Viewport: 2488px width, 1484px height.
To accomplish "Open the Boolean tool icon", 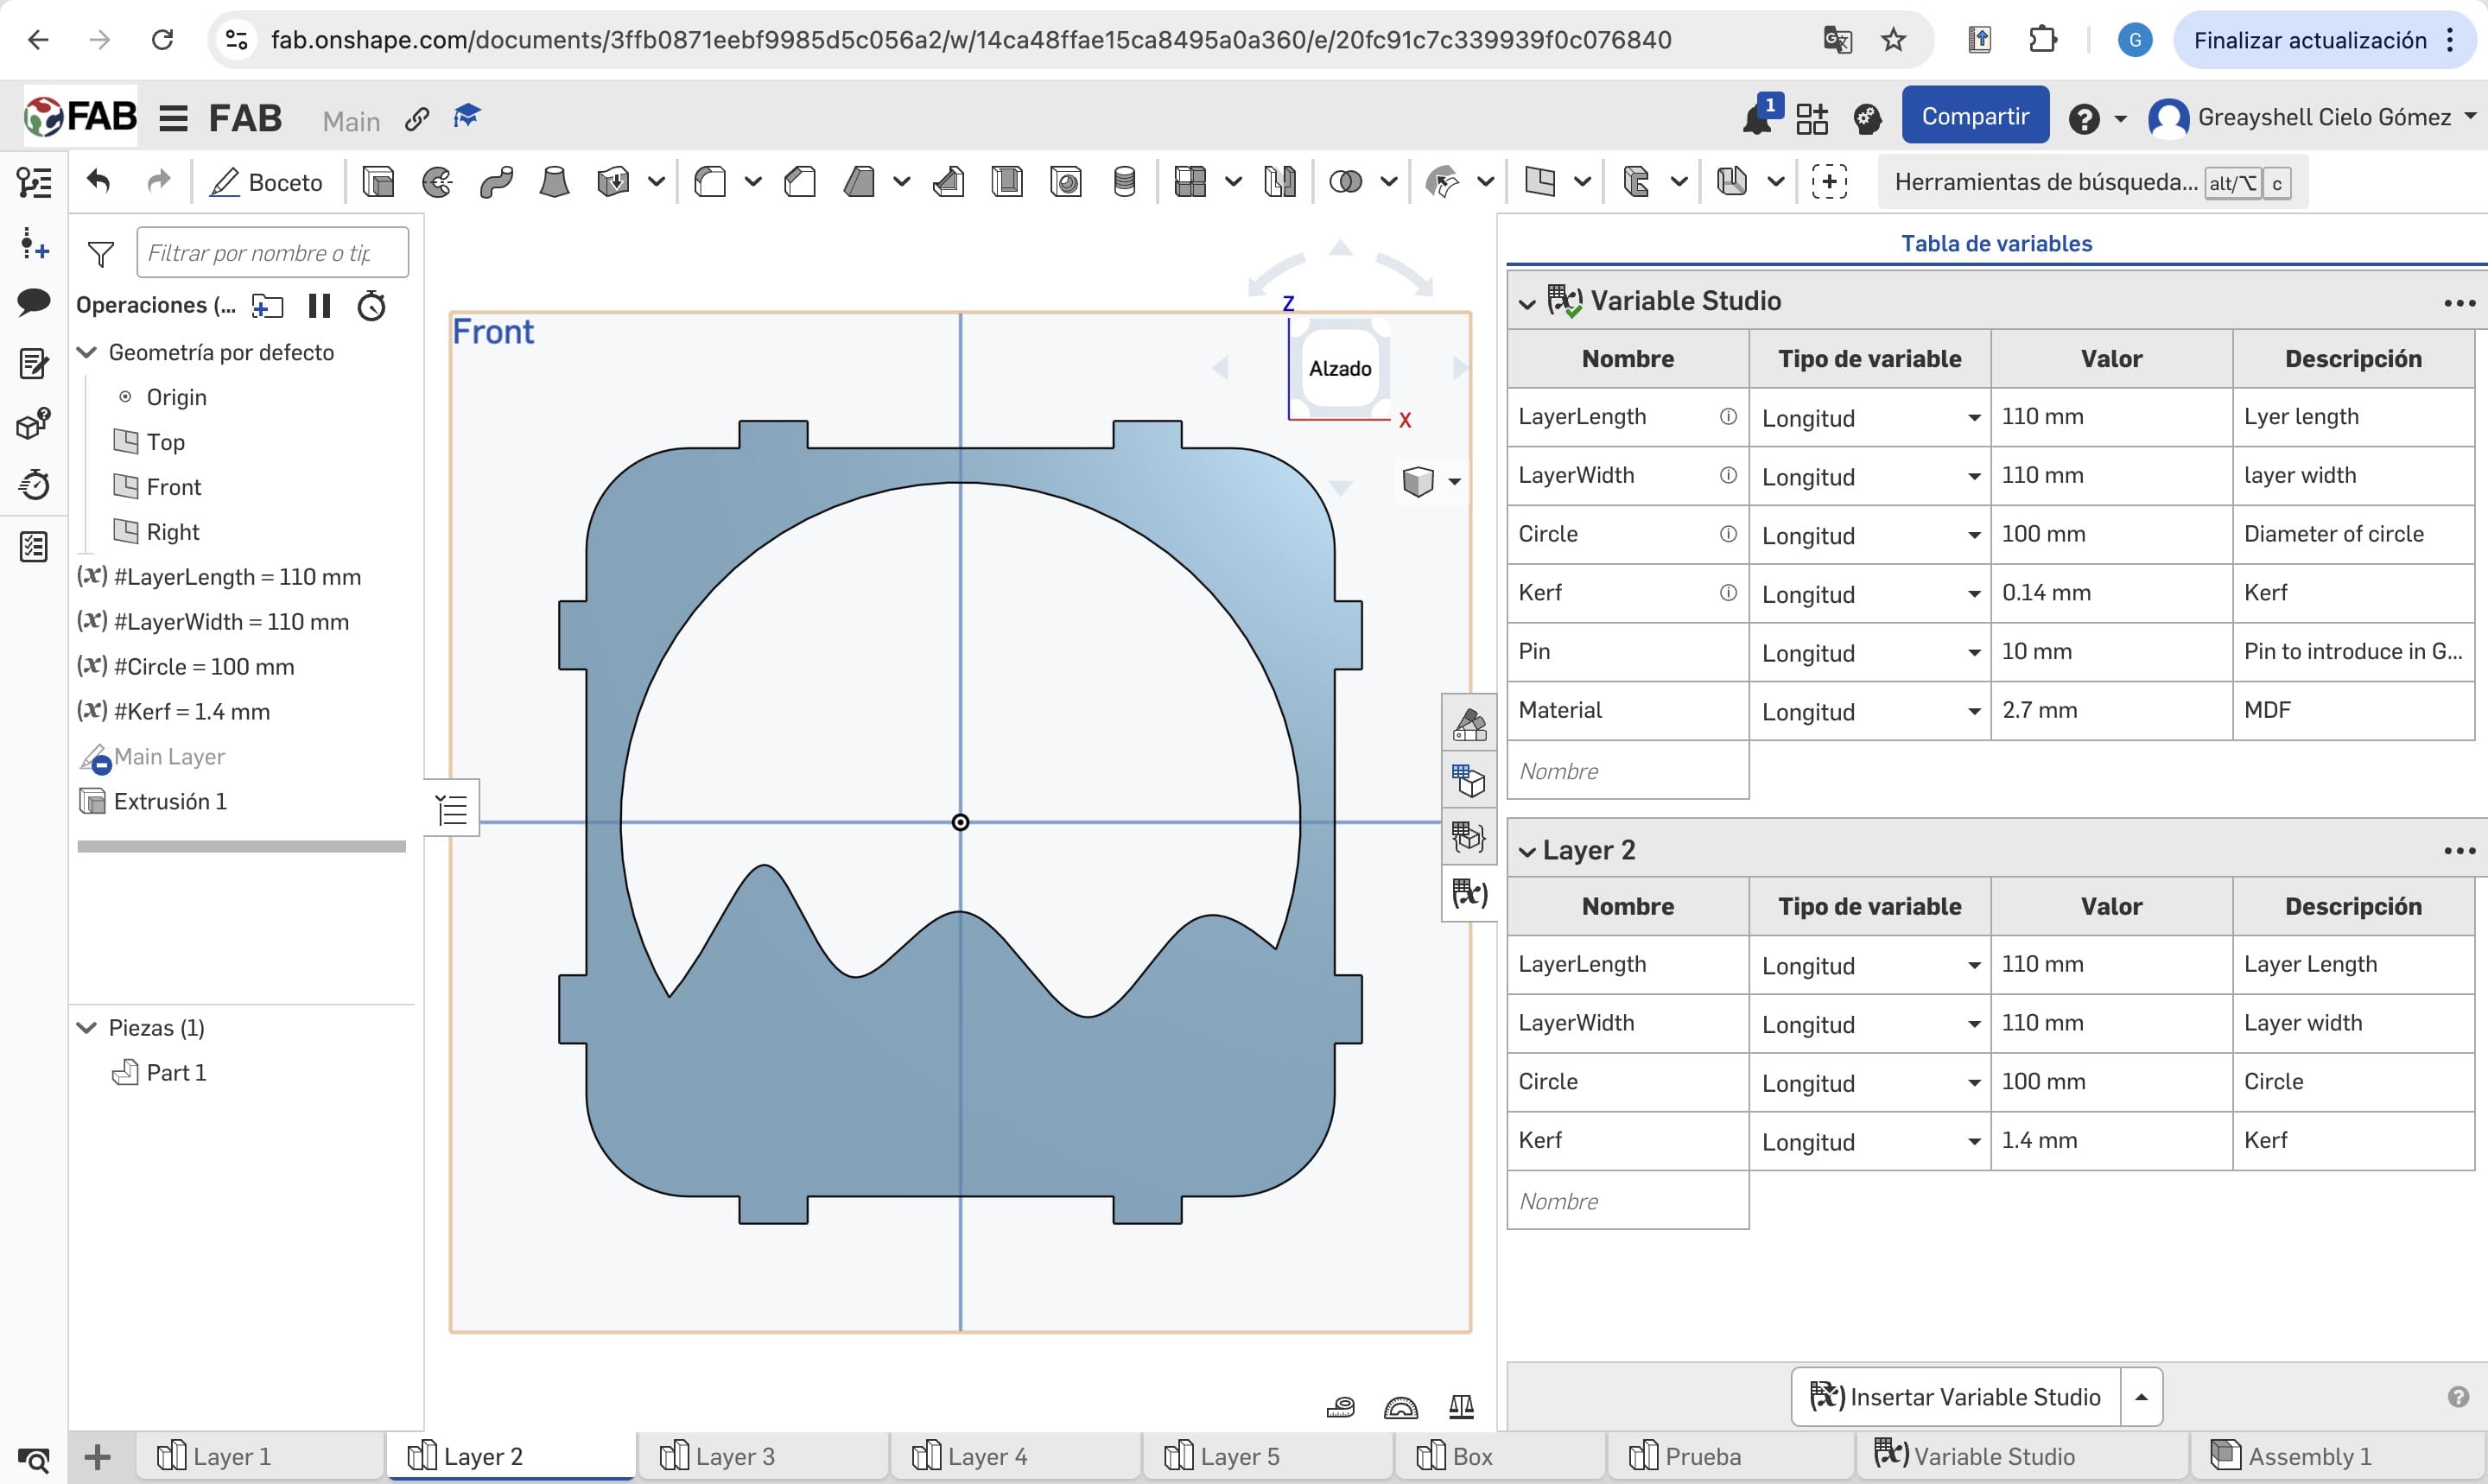I will [1345, 182].
